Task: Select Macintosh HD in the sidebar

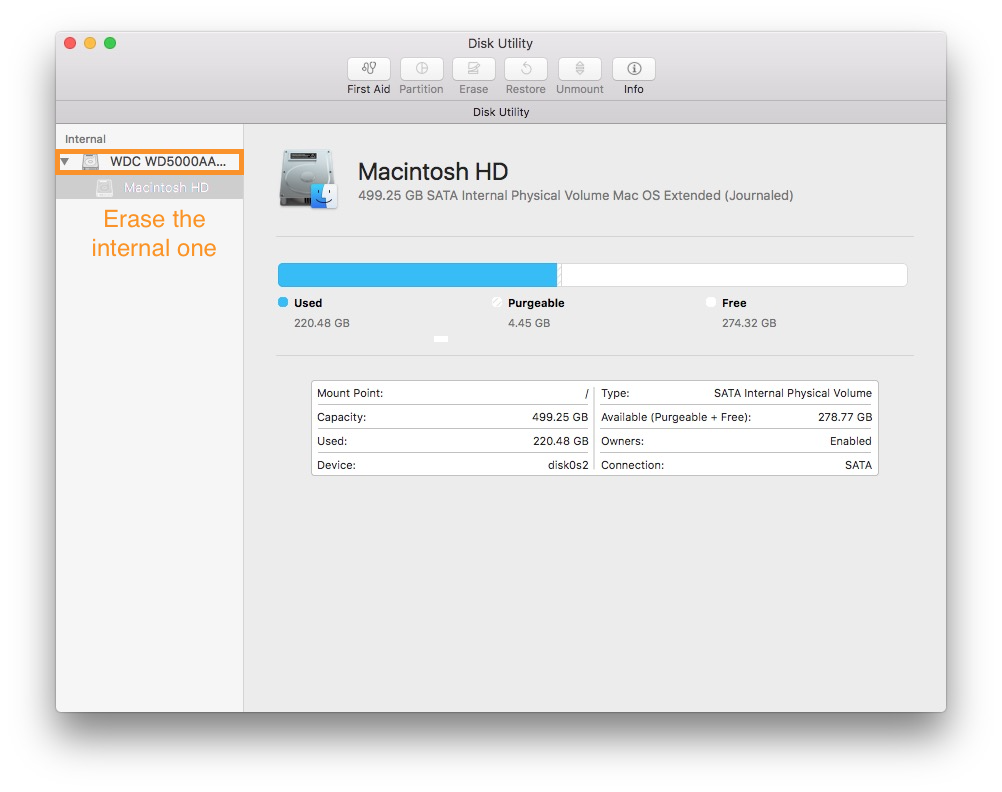Action: [168, 187]
